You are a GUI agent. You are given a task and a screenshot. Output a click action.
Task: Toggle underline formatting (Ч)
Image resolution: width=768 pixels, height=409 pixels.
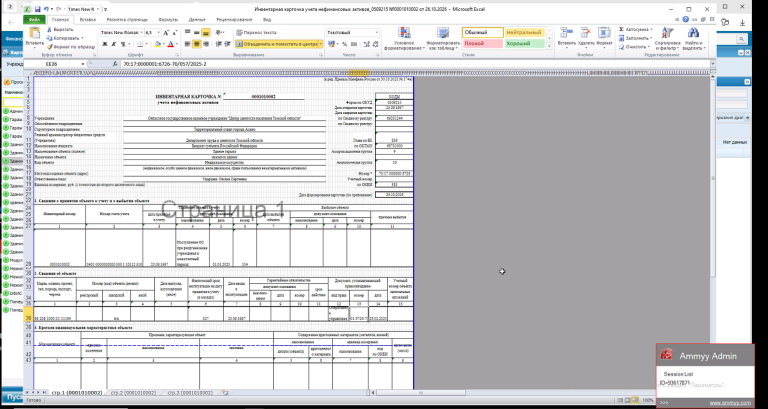122,44
